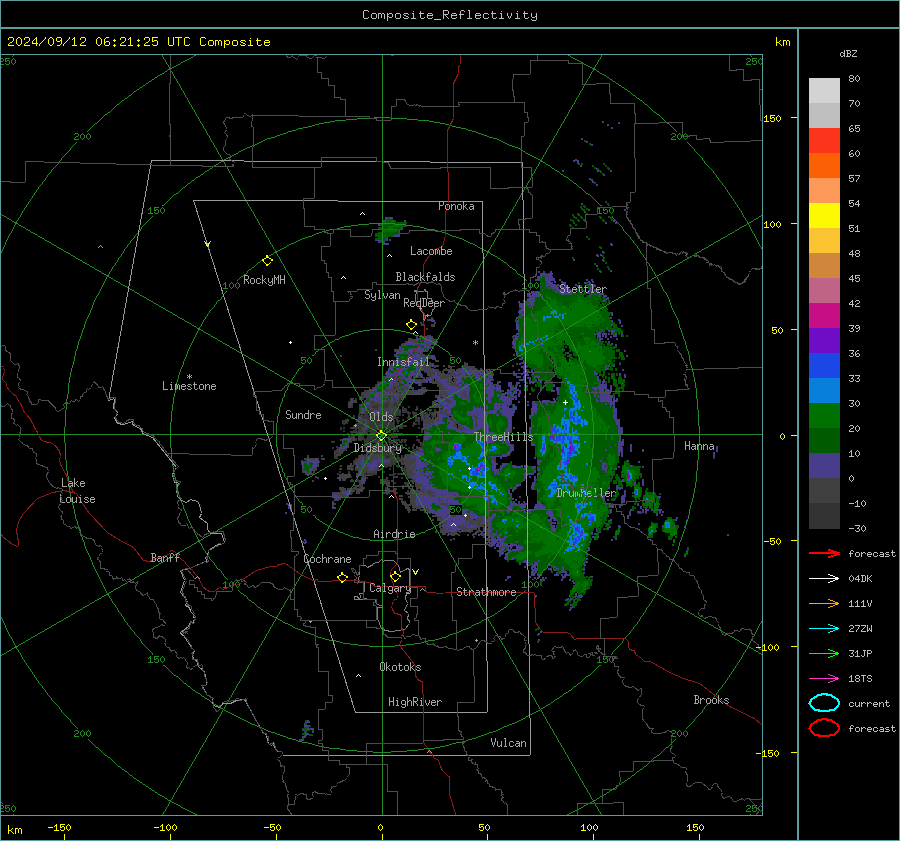The width and height of the screenshot is (900, 841).
Task: Click the light gray swatch between 80 and 70
Action: (824, 91)
